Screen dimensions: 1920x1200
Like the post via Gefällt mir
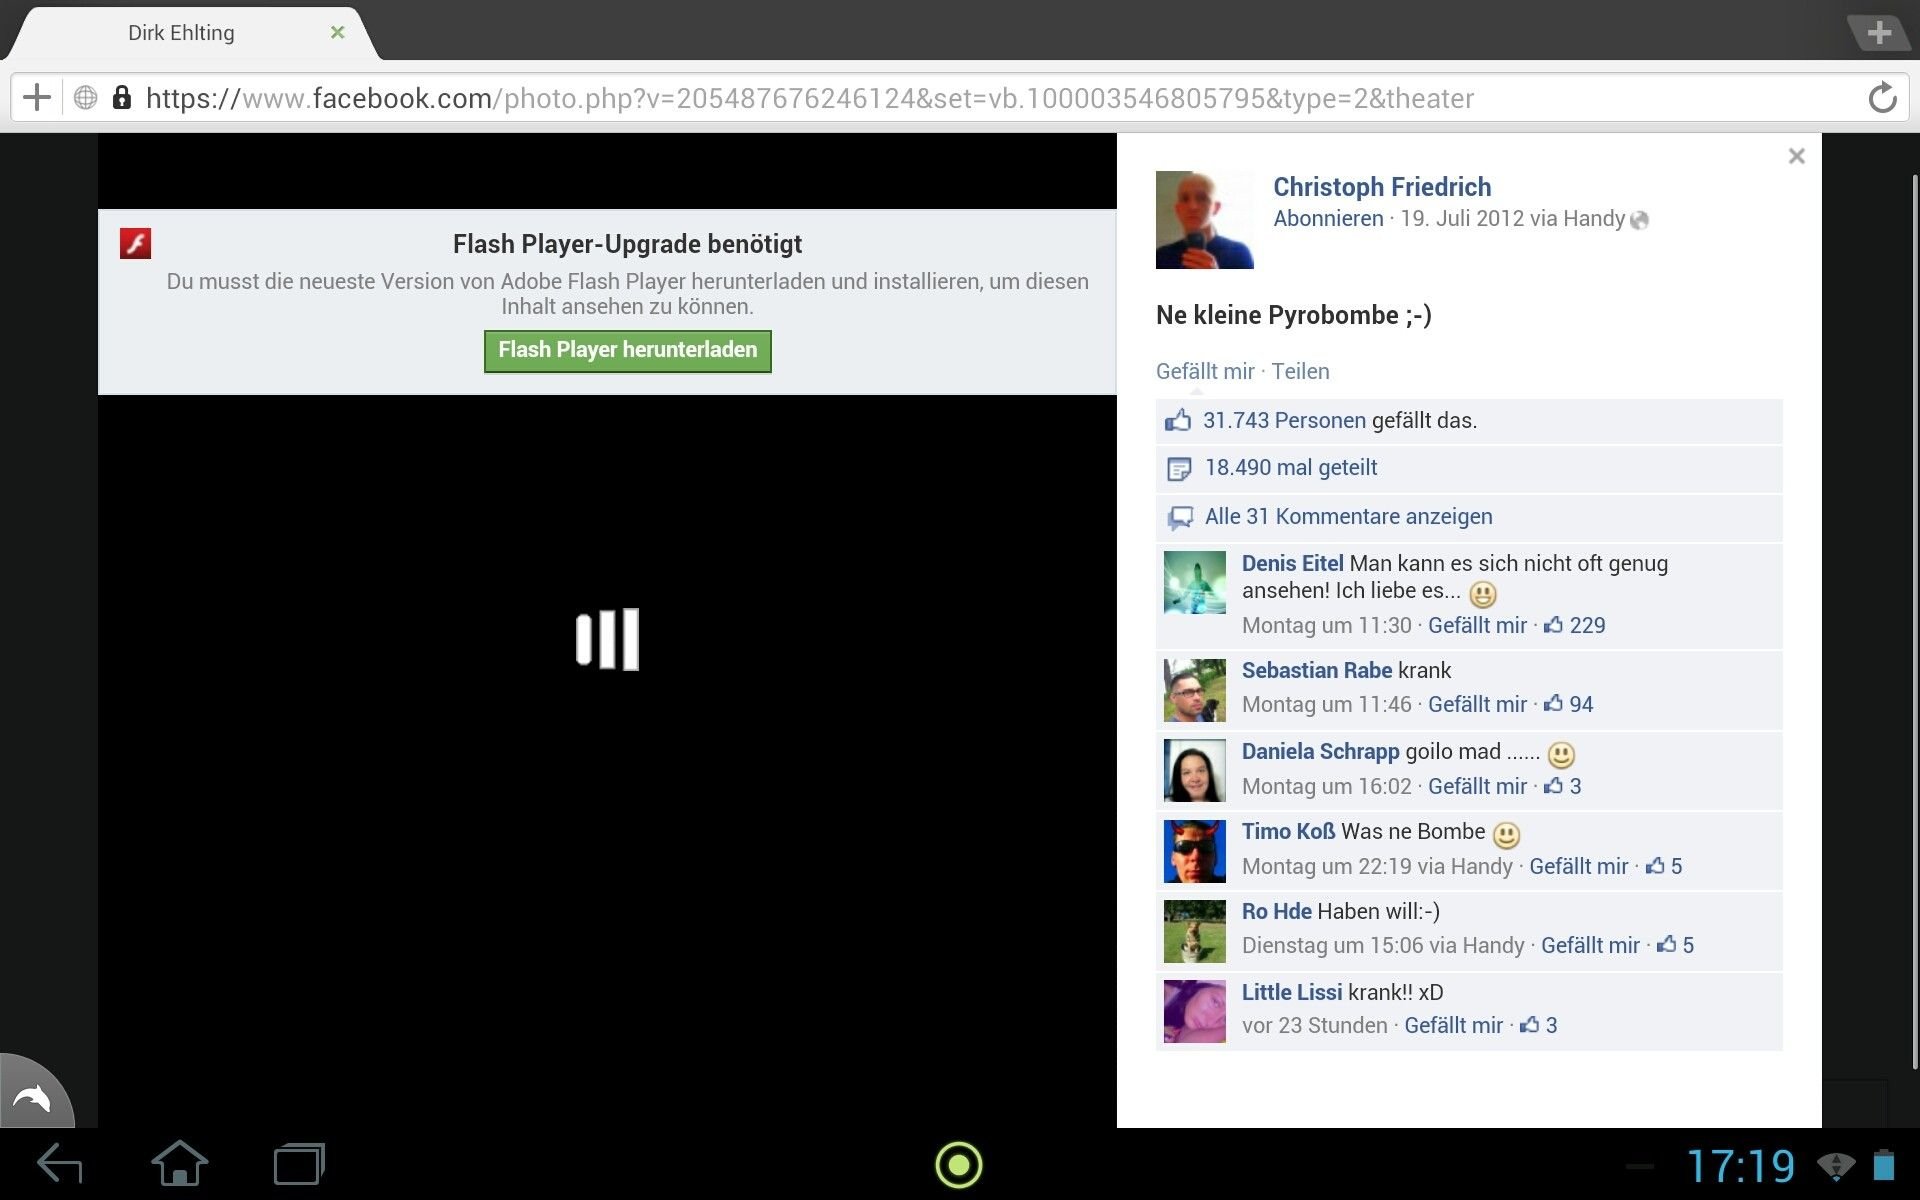(1204, 371)
